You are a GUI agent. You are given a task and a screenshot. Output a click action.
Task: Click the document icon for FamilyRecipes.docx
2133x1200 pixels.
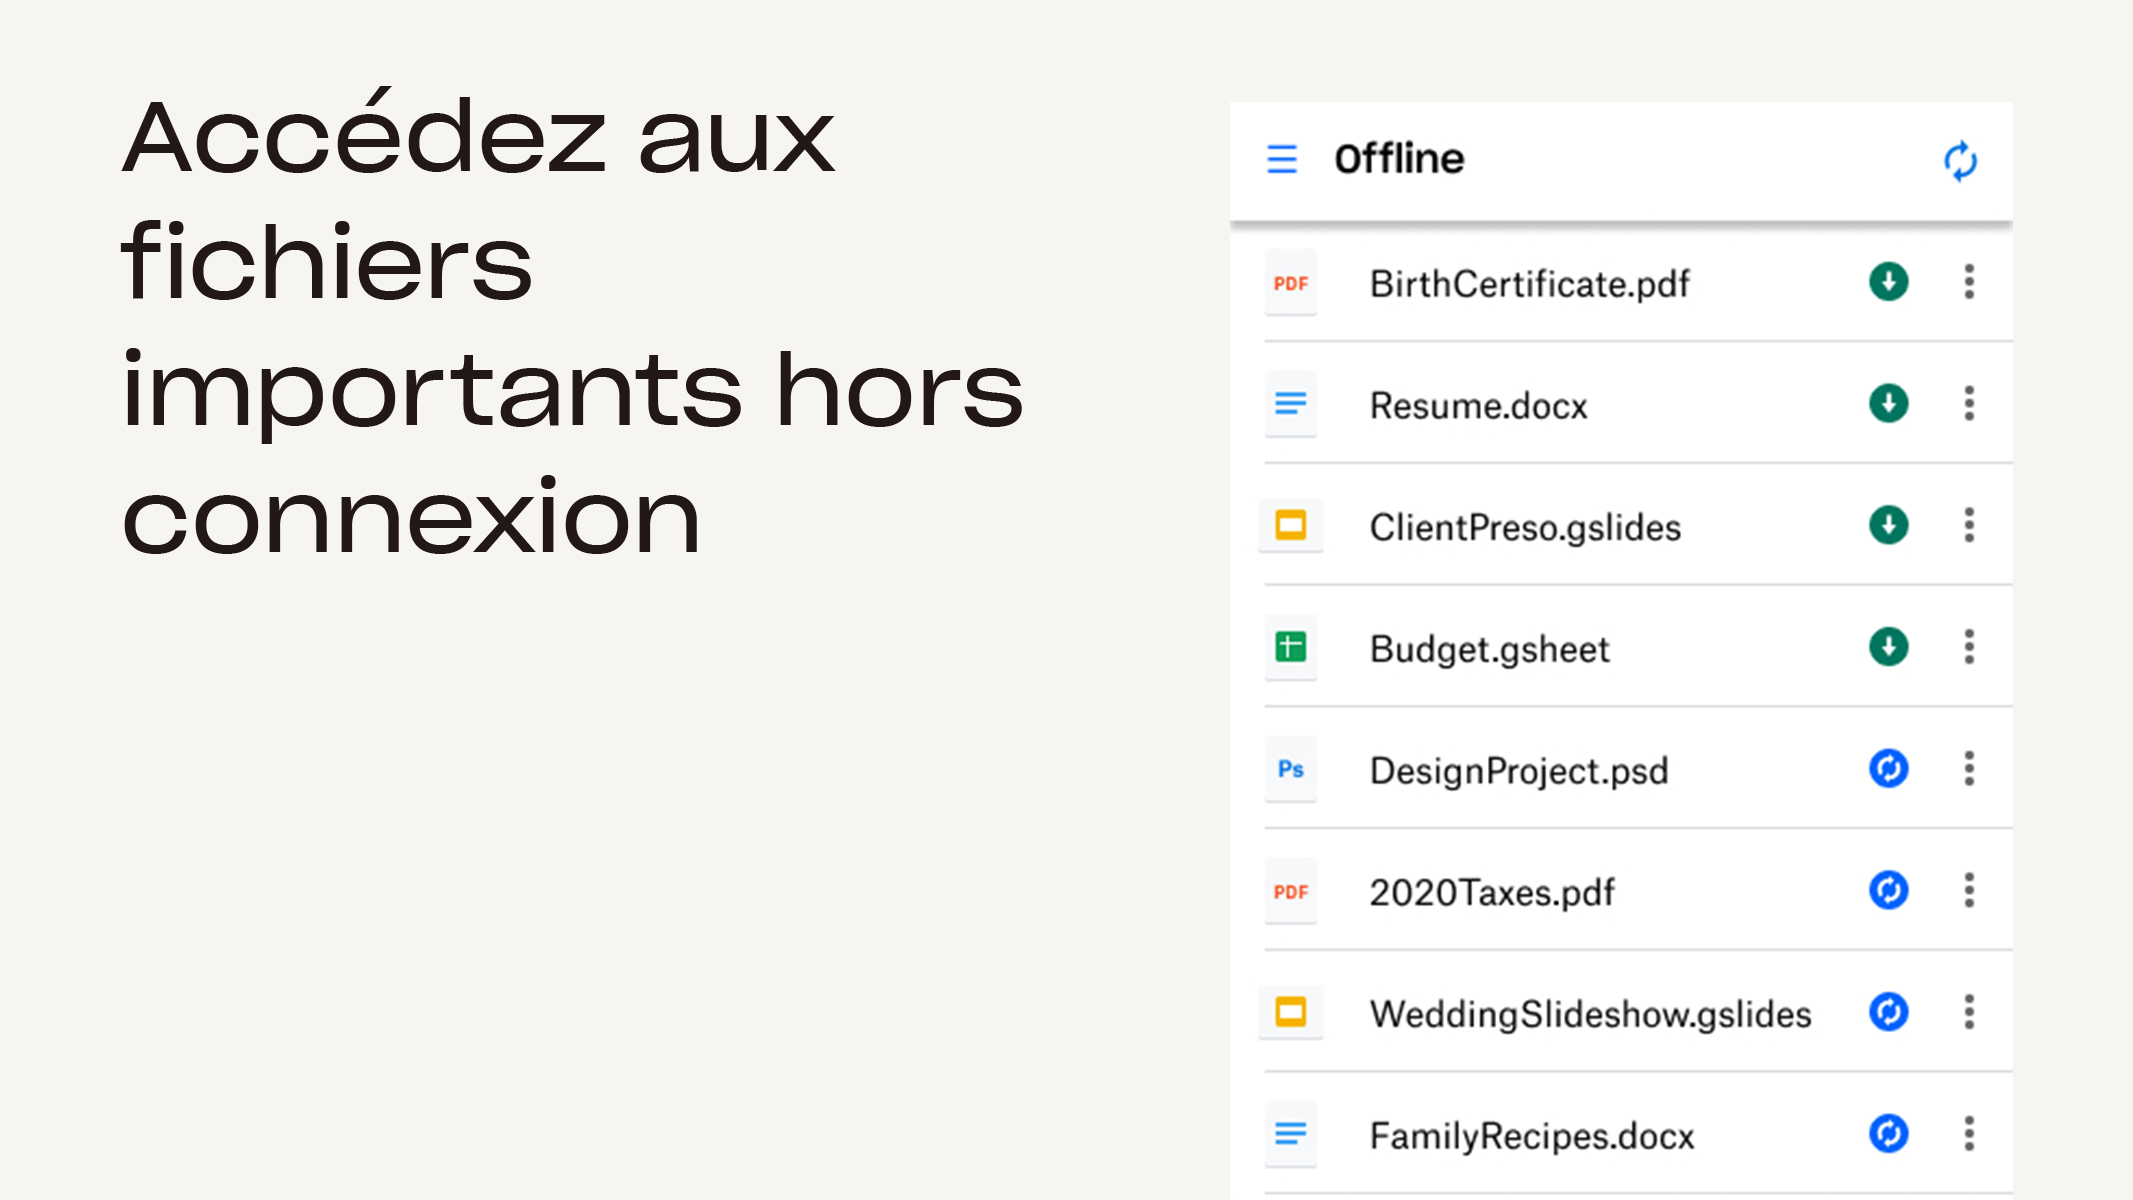point(1291,1134)
